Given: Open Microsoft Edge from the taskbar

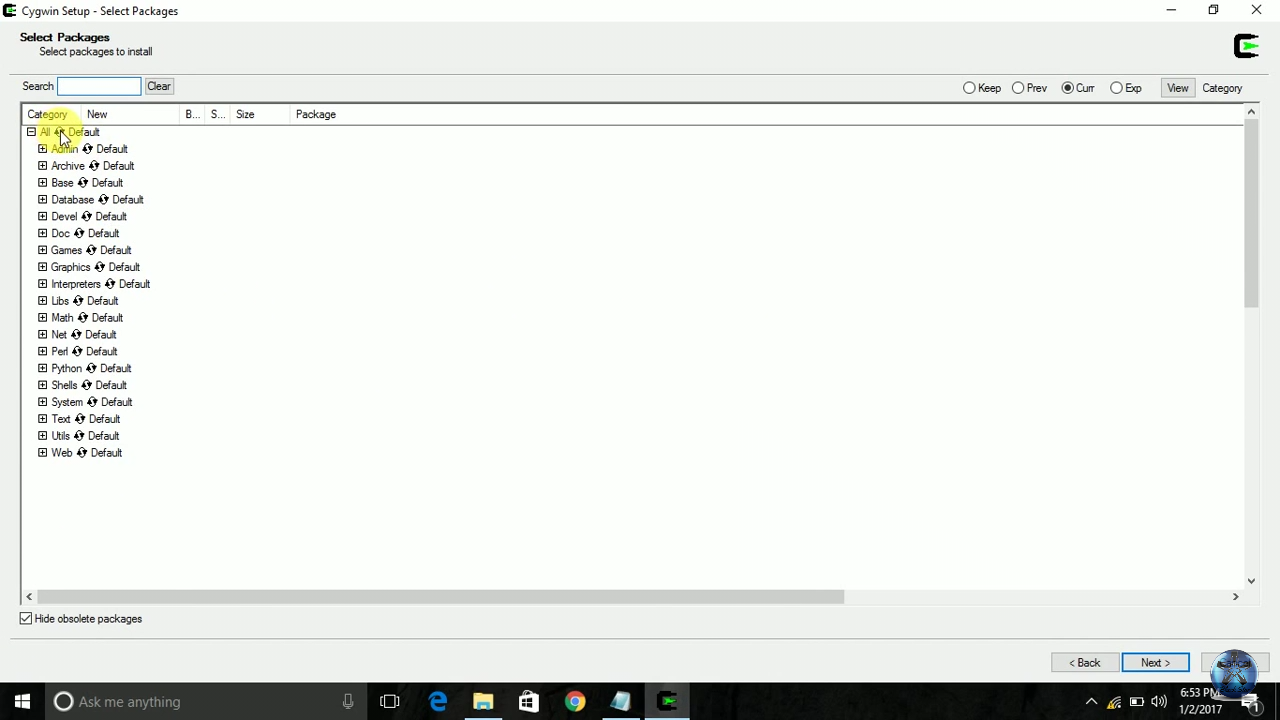Looking at the screenshot, I should pyautogui.click(x=437, y=702).
